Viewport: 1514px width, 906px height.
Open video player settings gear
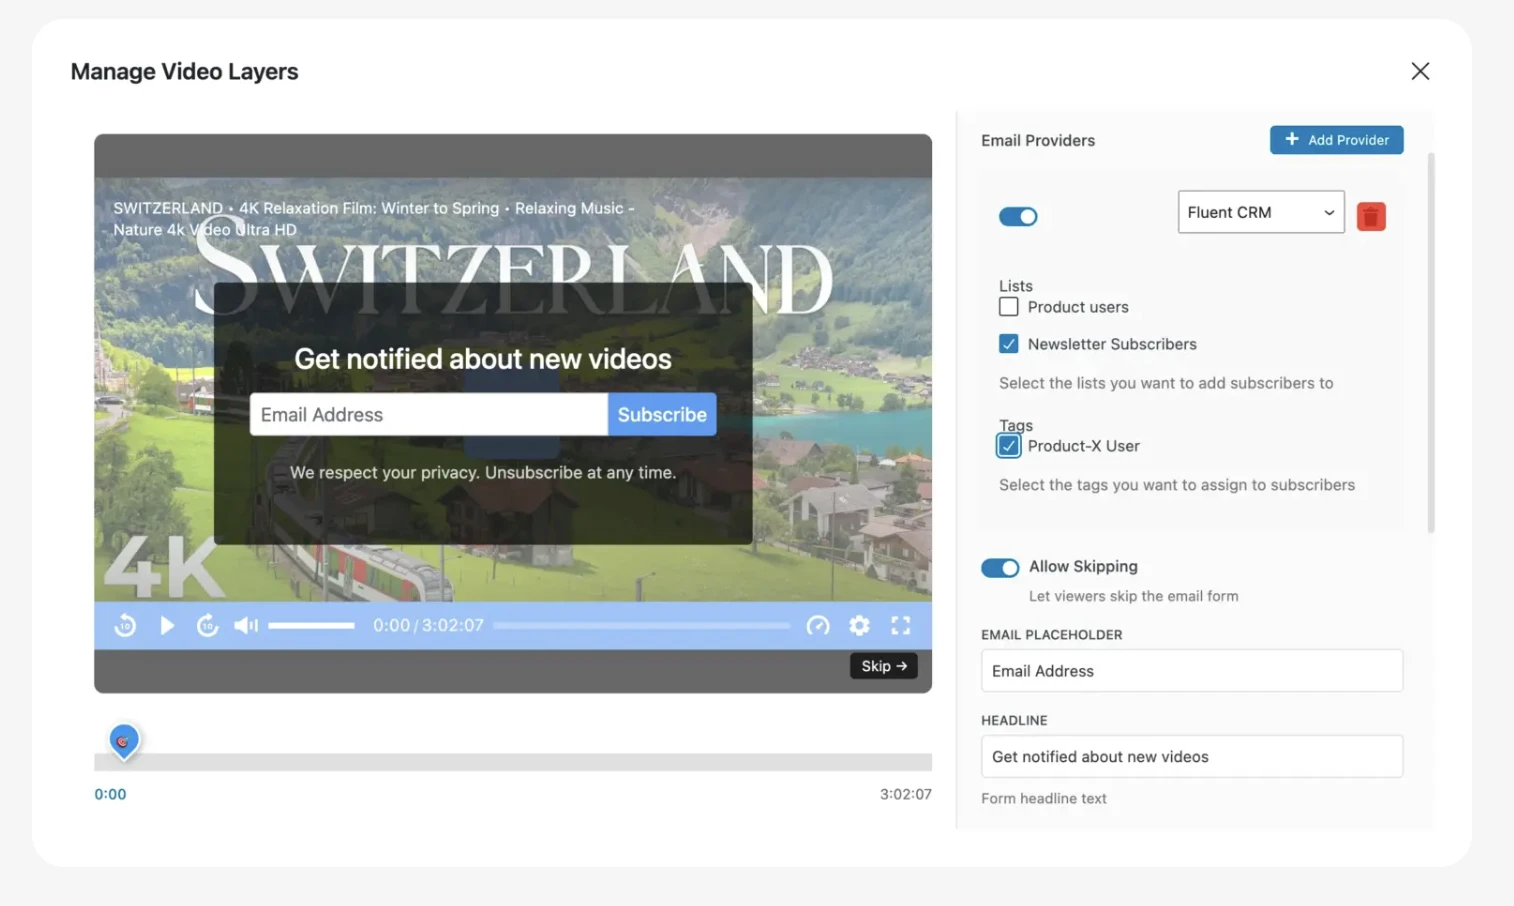(x=859, y=626)
